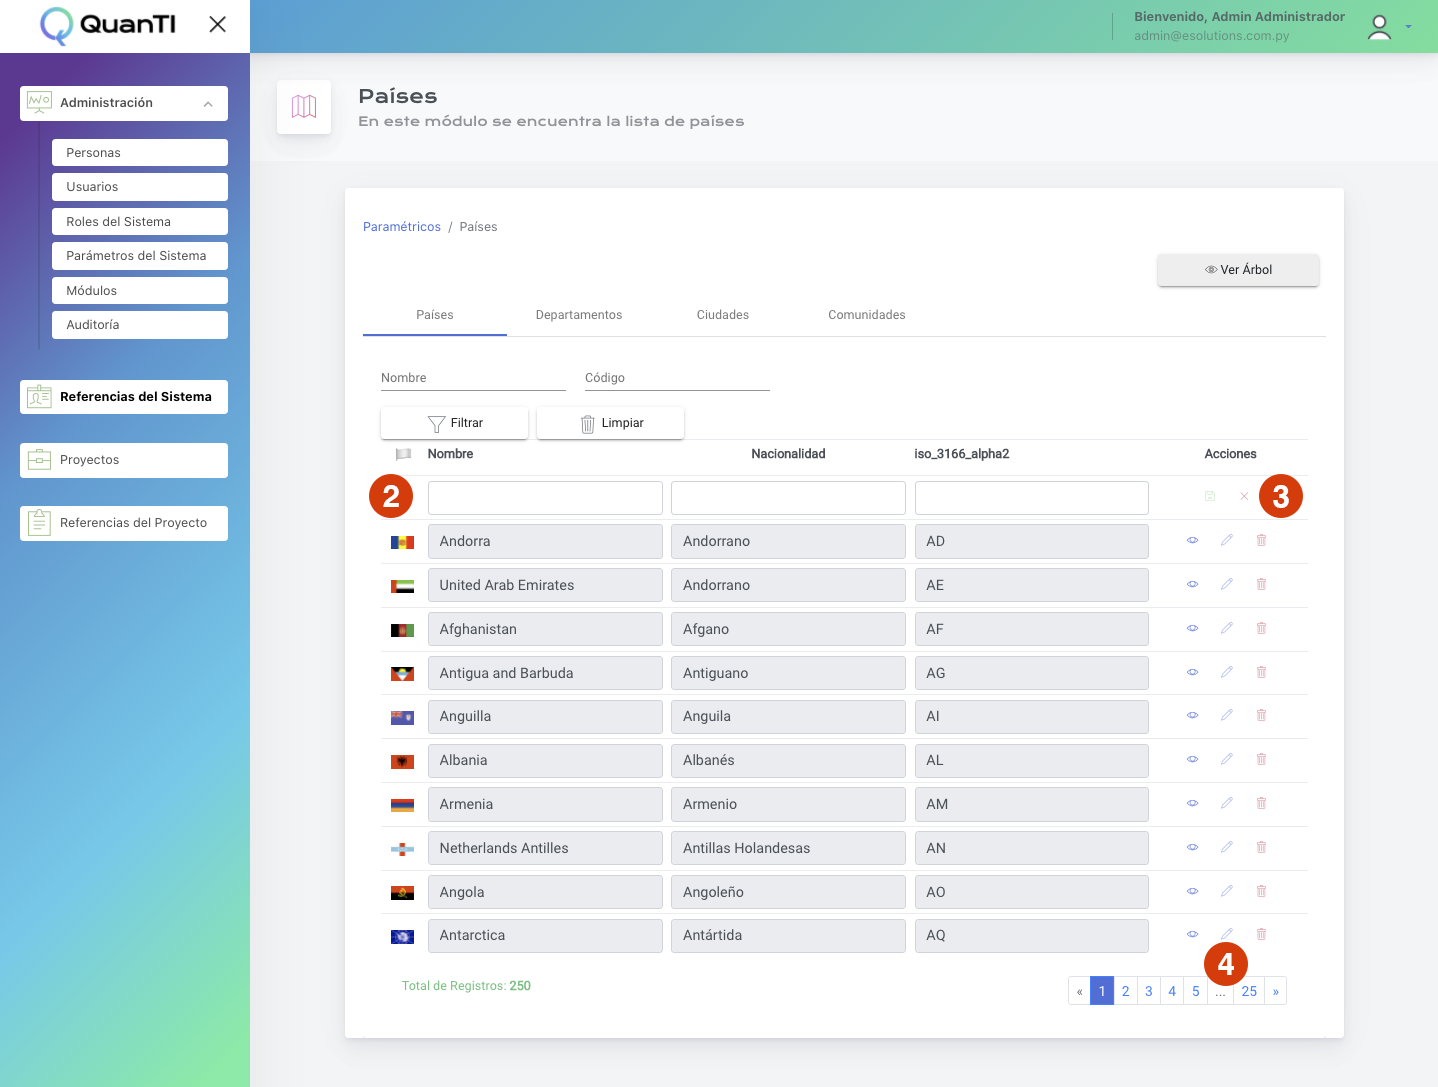Screen dimensions: 1438x1087
Task: Open the Ciudades tab
Action: pos(722,315)
